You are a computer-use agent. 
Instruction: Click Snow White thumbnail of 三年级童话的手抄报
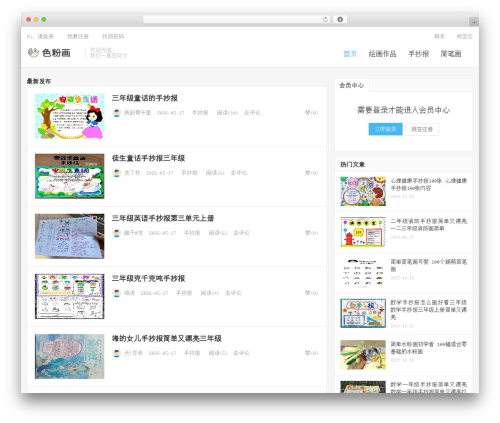click(x=70, y=116)
